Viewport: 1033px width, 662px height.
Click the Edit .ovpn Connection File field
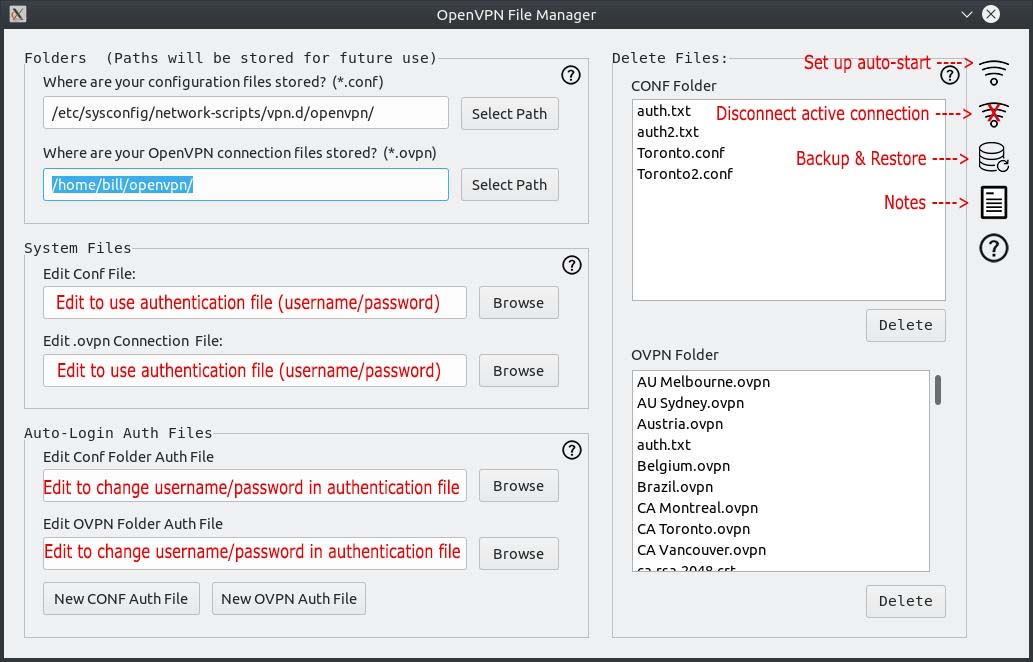(x=255, y=371)
